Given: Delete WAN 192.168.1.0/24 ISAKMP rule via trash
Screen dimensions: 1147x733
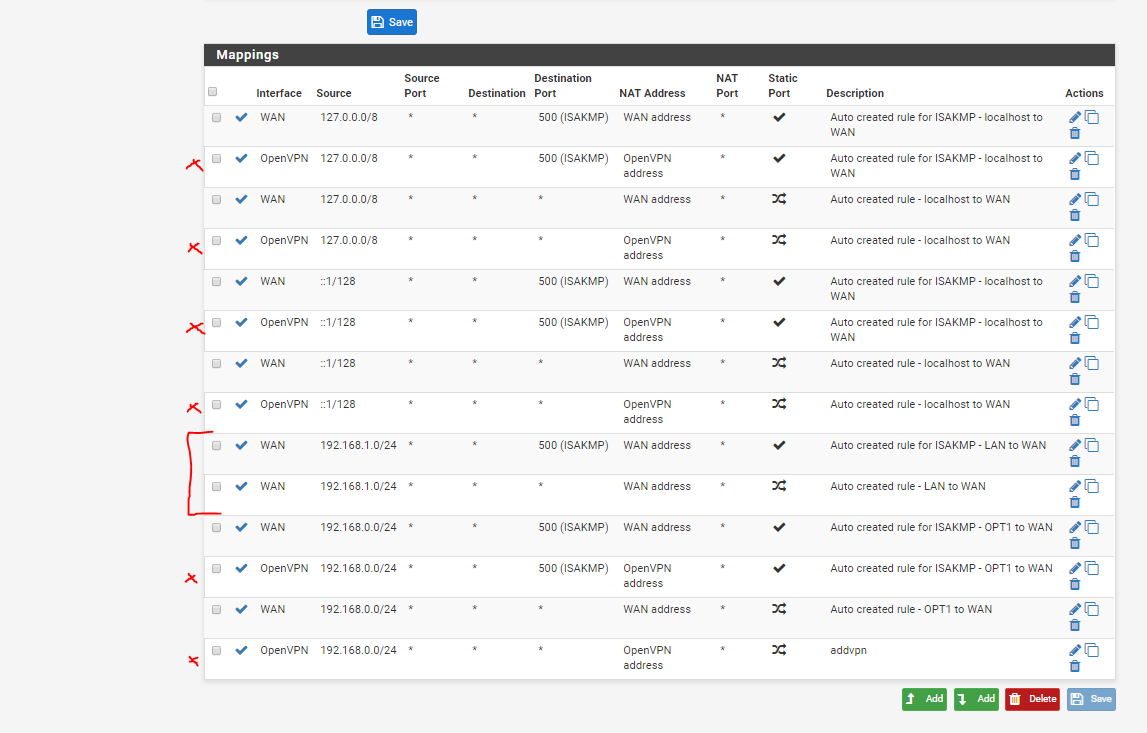Looking at the screenshot, I should click(1075, 461).
